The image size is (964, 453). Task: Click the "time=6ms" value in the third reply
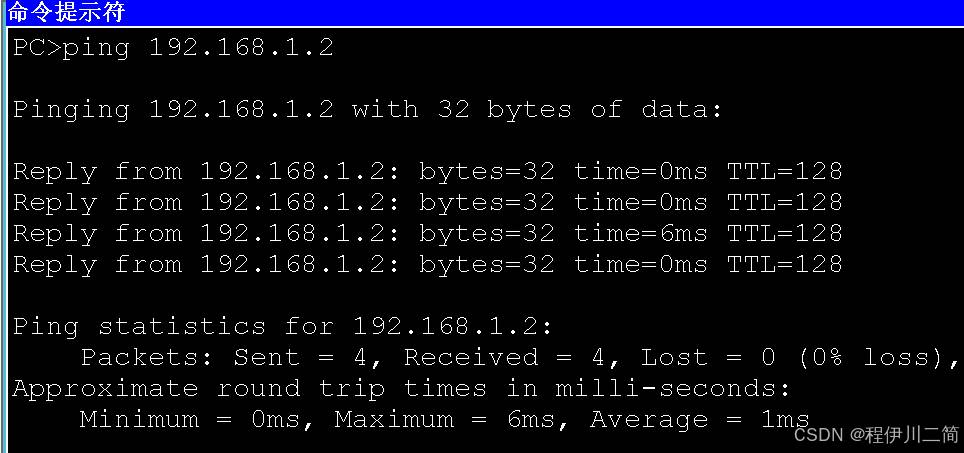coord(640,233)
